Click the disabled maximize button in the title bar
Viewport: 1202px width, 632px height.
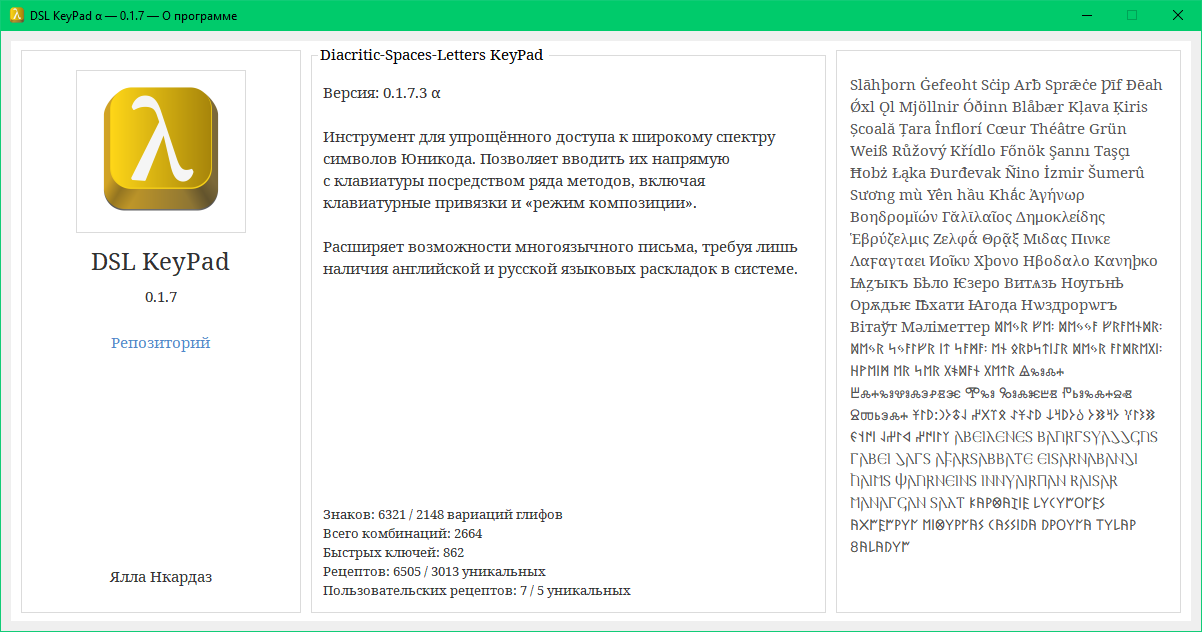click(x=1132, y=15)
